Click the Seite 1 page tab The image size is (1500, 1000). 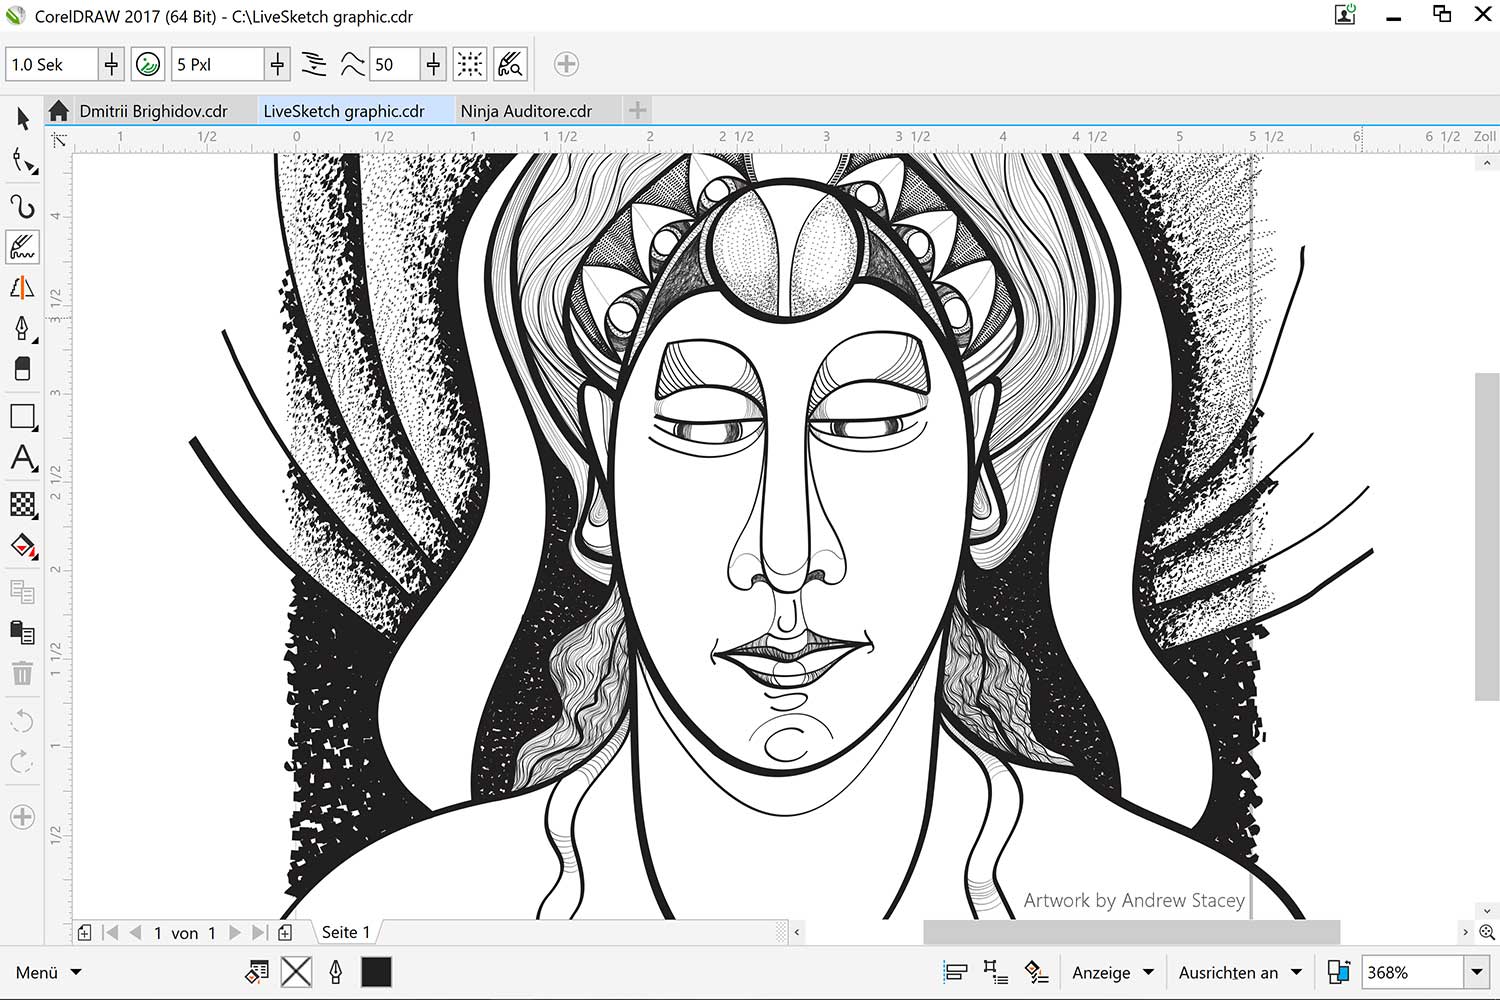click(x=345, y=932)
